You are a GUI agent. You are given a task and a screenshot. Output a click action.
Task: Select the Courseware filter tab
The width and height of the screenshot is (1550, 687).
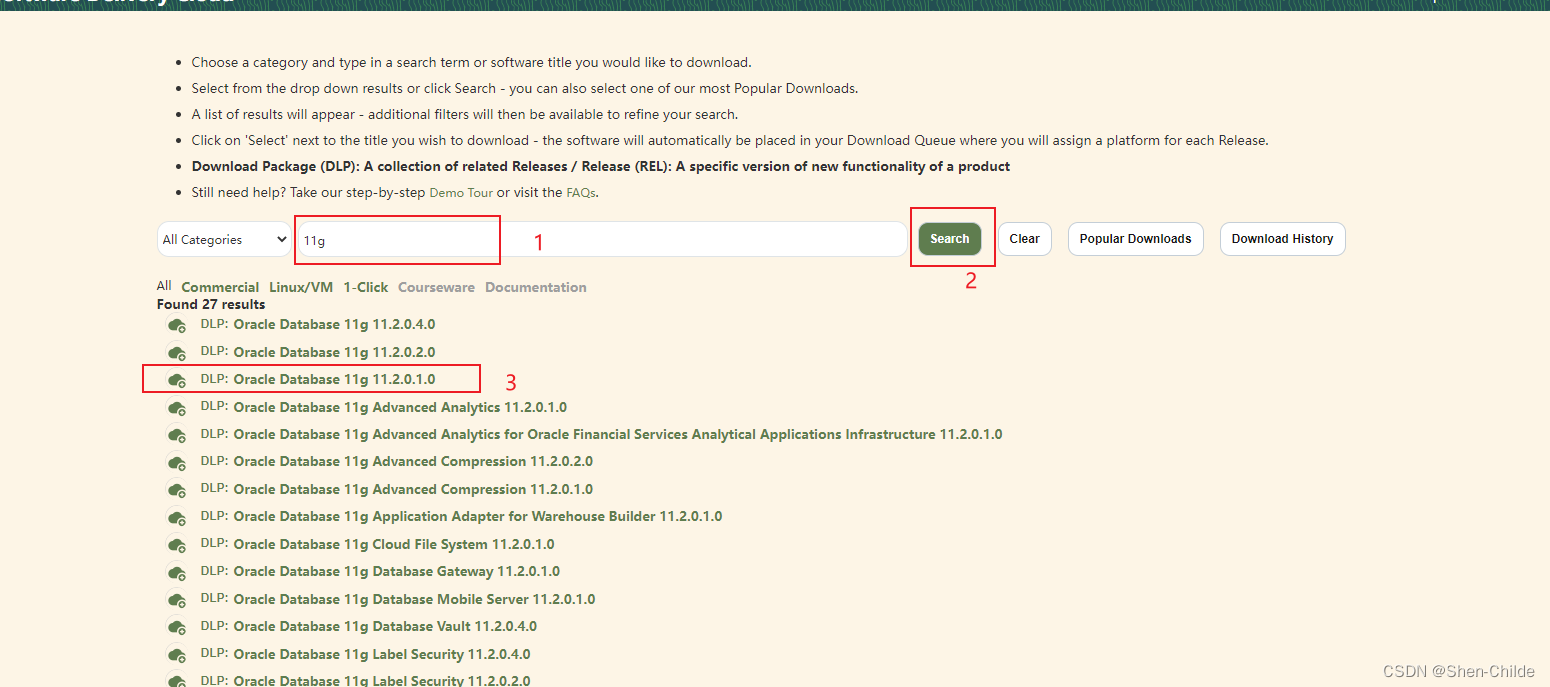[436, 287]
